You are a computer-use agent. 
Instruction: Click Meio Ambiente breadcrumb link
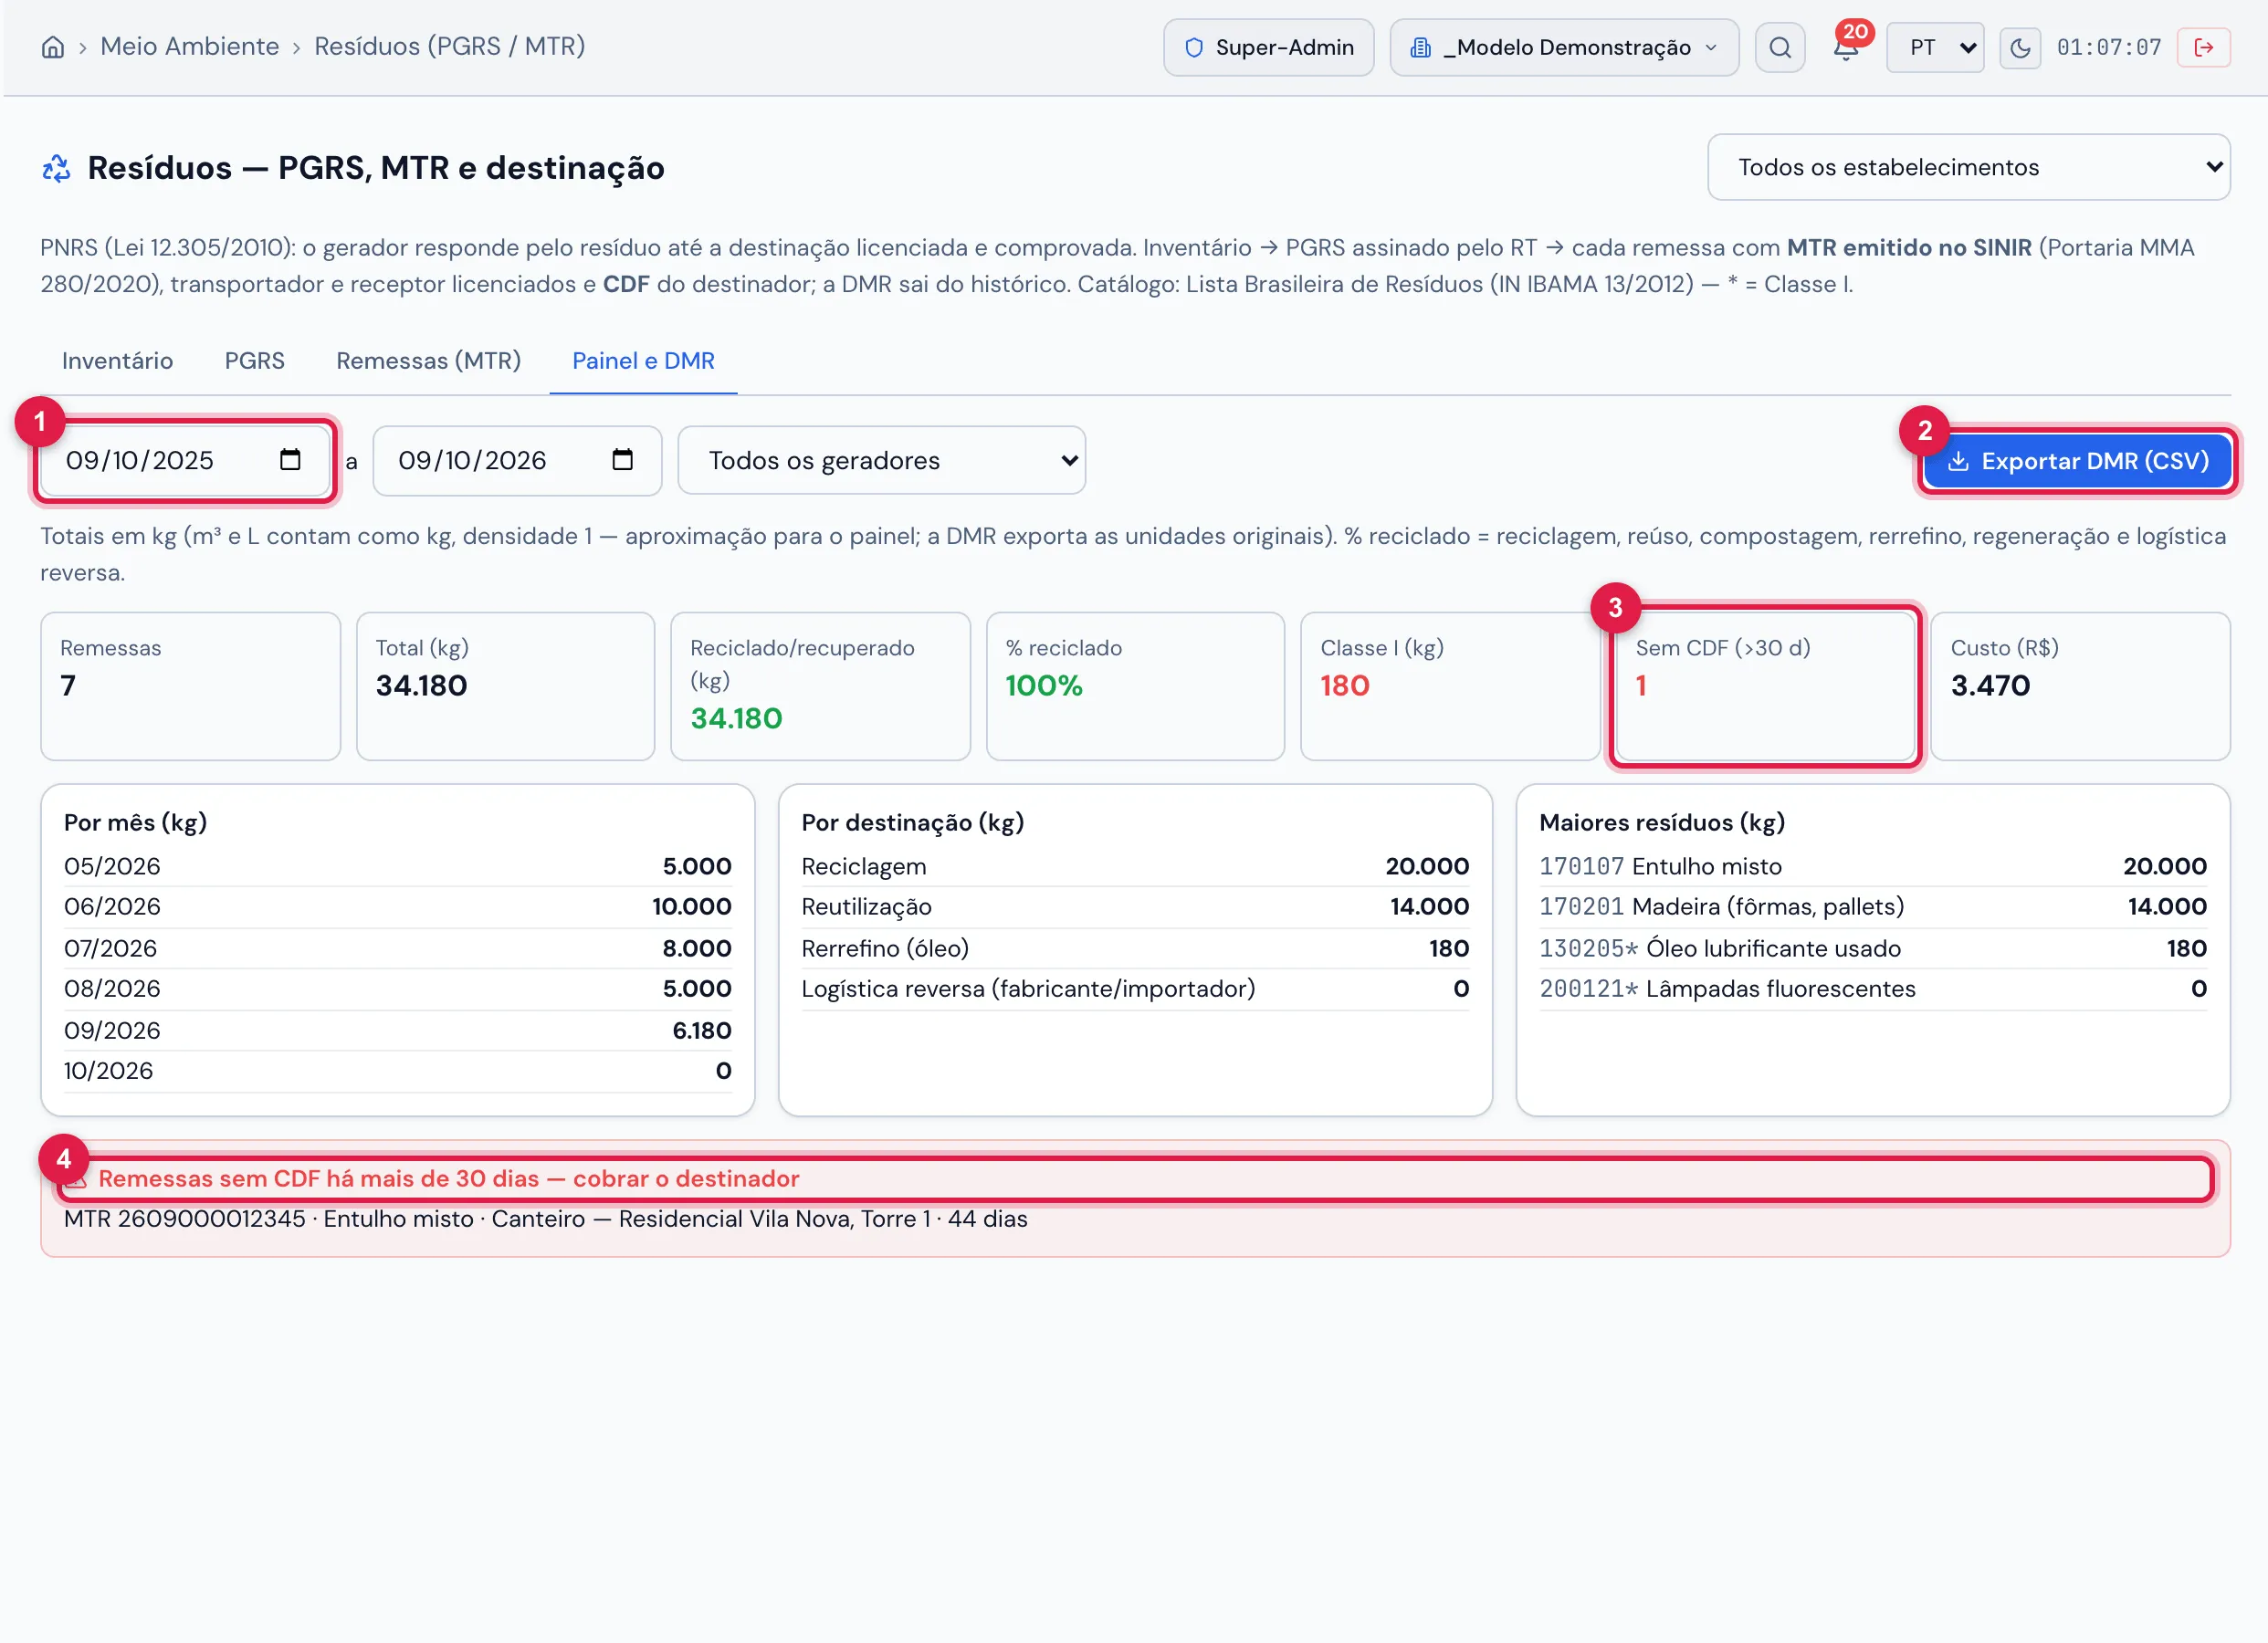[189, 47]
